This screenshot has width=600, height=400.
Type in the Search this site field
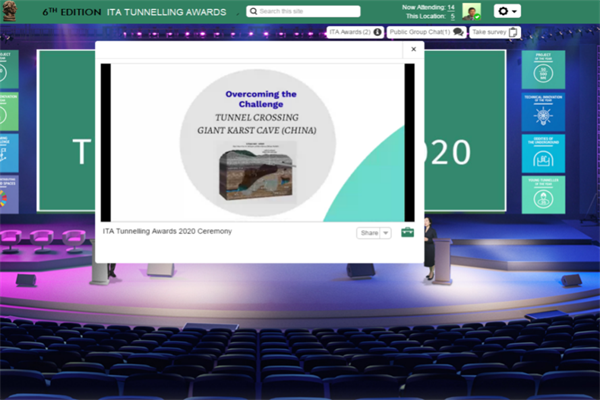316,12
